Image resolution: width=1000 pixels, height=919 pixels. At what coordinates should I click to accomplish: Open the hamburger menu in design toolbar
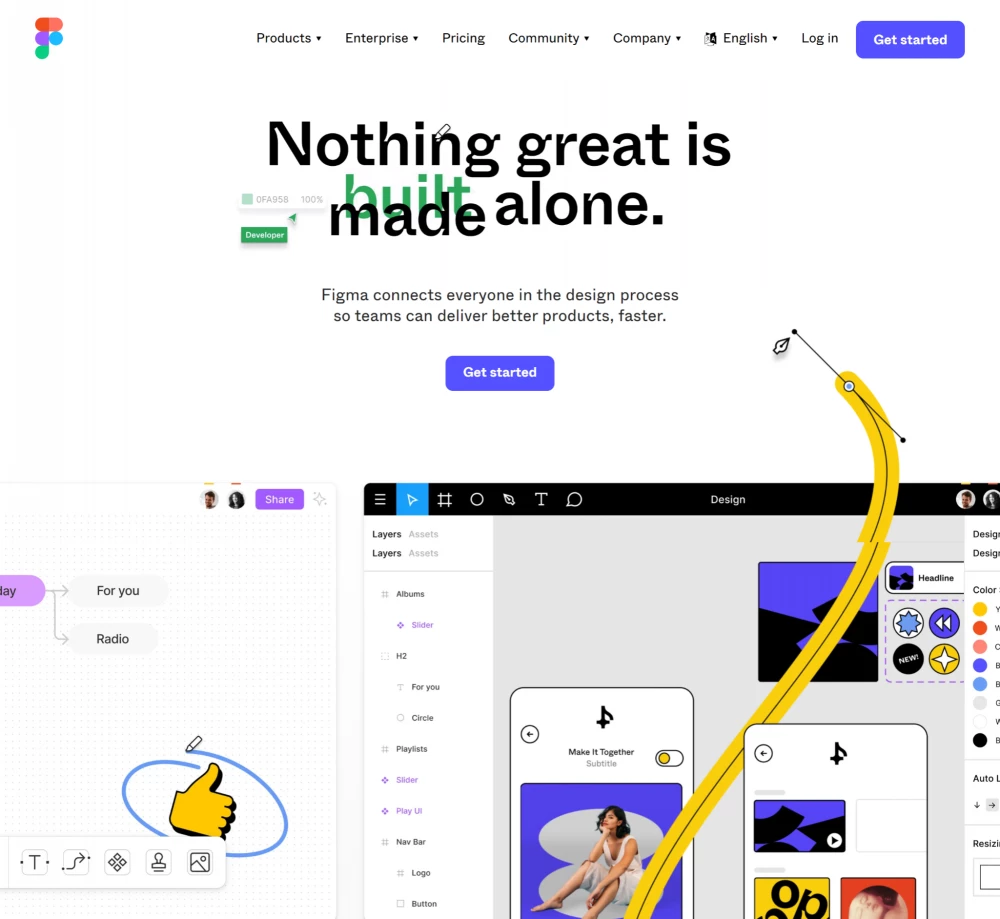click(380, 499)
